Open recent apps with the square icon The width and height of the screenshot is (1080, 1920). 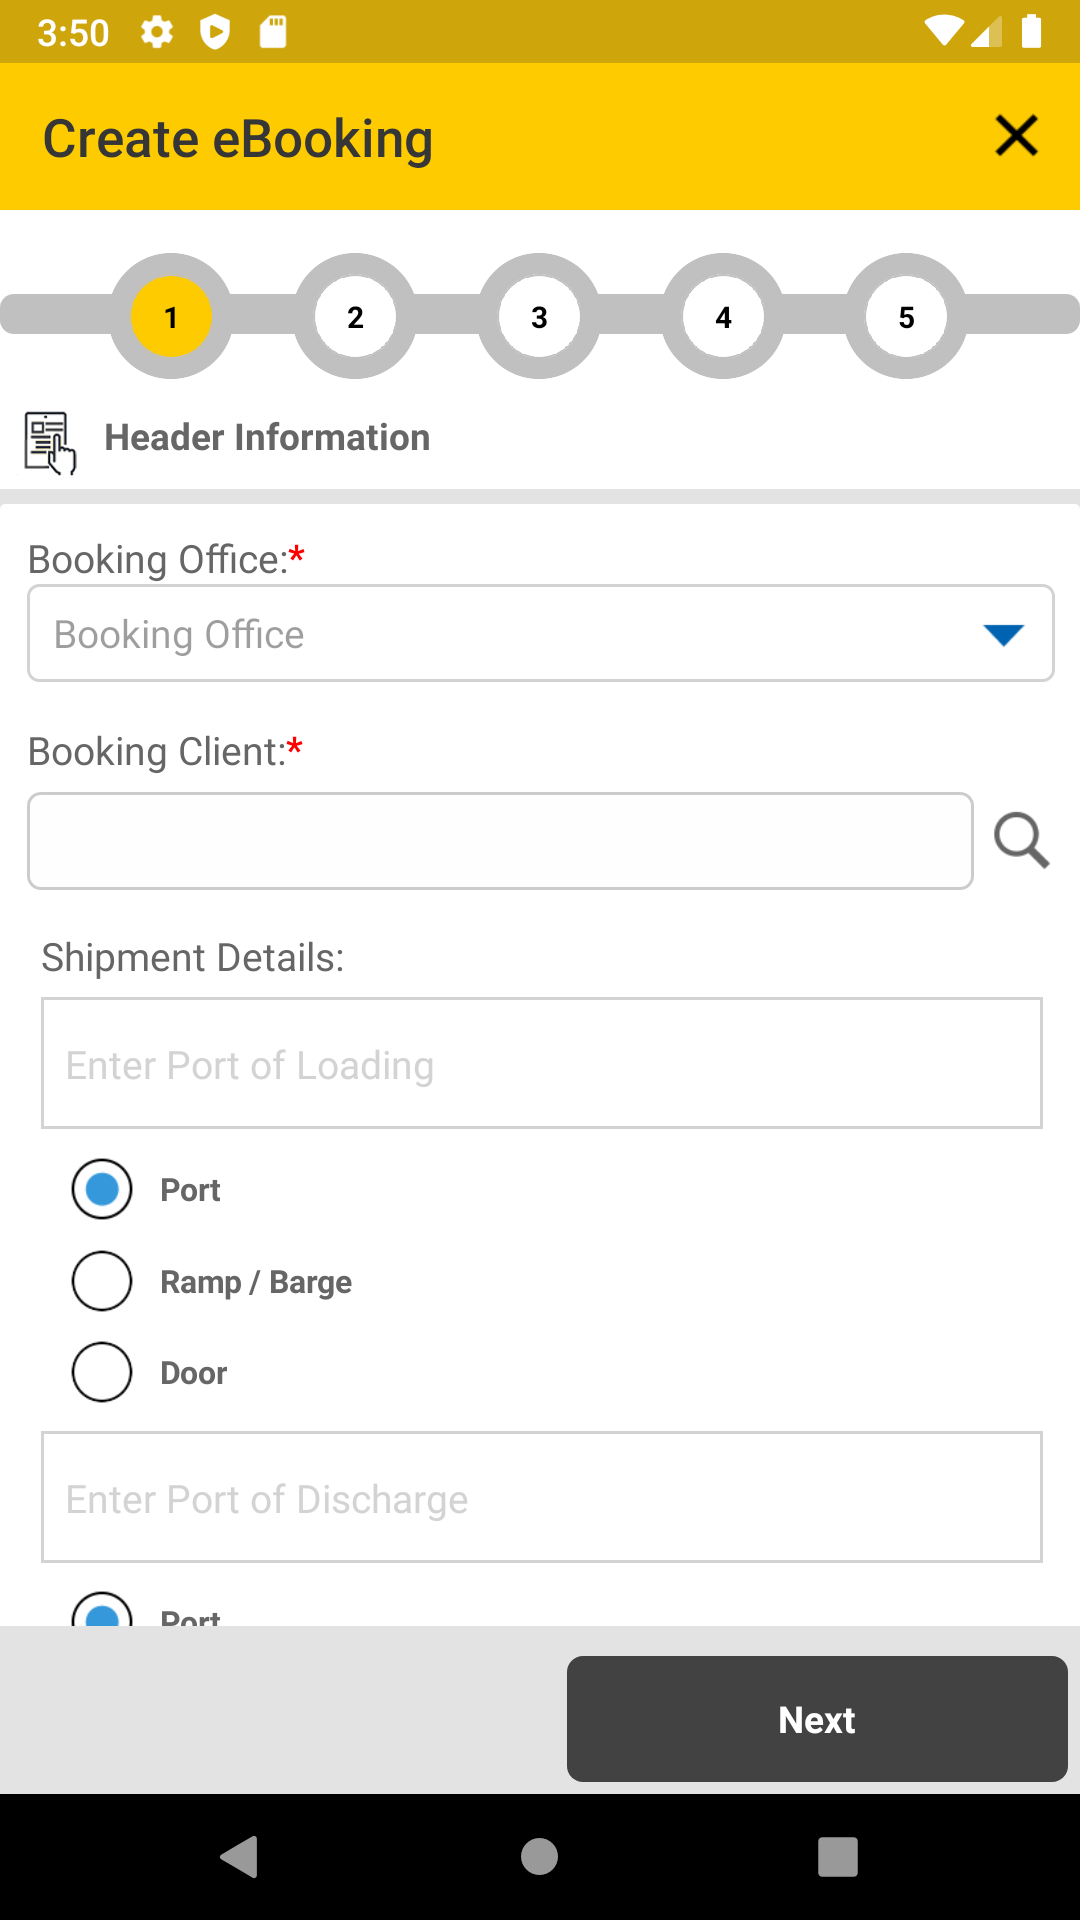pyautogui.click(x=838, y=1857)
